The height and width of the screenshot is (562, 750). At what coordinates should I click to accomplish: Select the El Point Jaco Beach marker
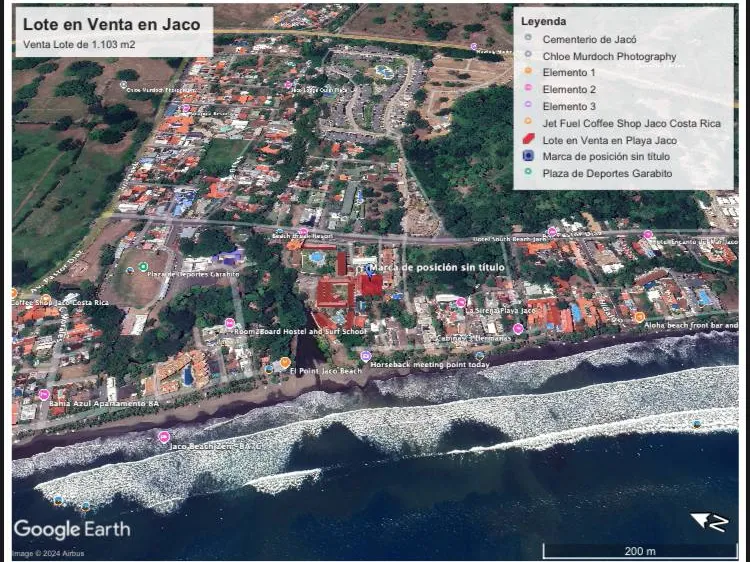285,363
